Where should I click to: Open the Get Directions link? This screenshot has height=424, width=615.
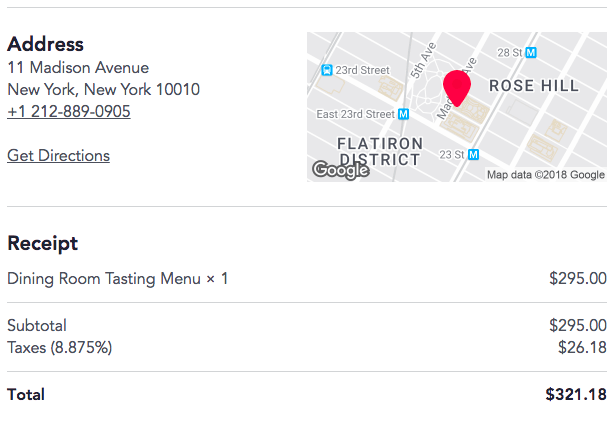(58, 156)
